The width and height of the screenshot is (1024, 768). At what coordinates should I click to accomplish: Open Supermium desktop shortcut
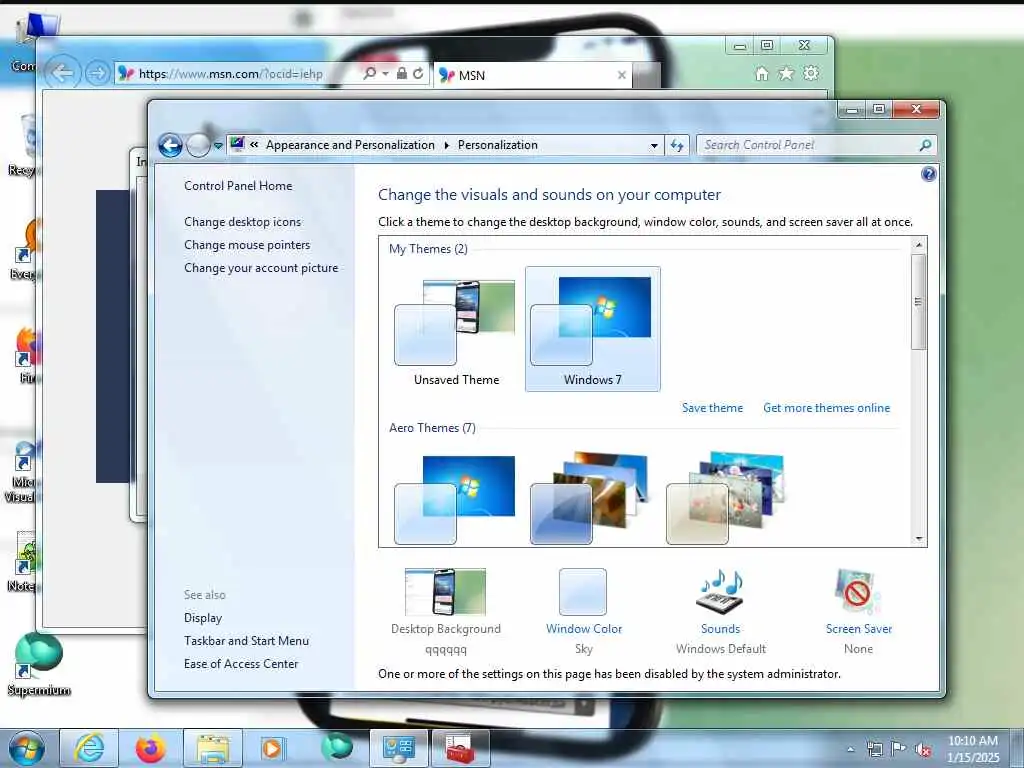pos(38,665)
